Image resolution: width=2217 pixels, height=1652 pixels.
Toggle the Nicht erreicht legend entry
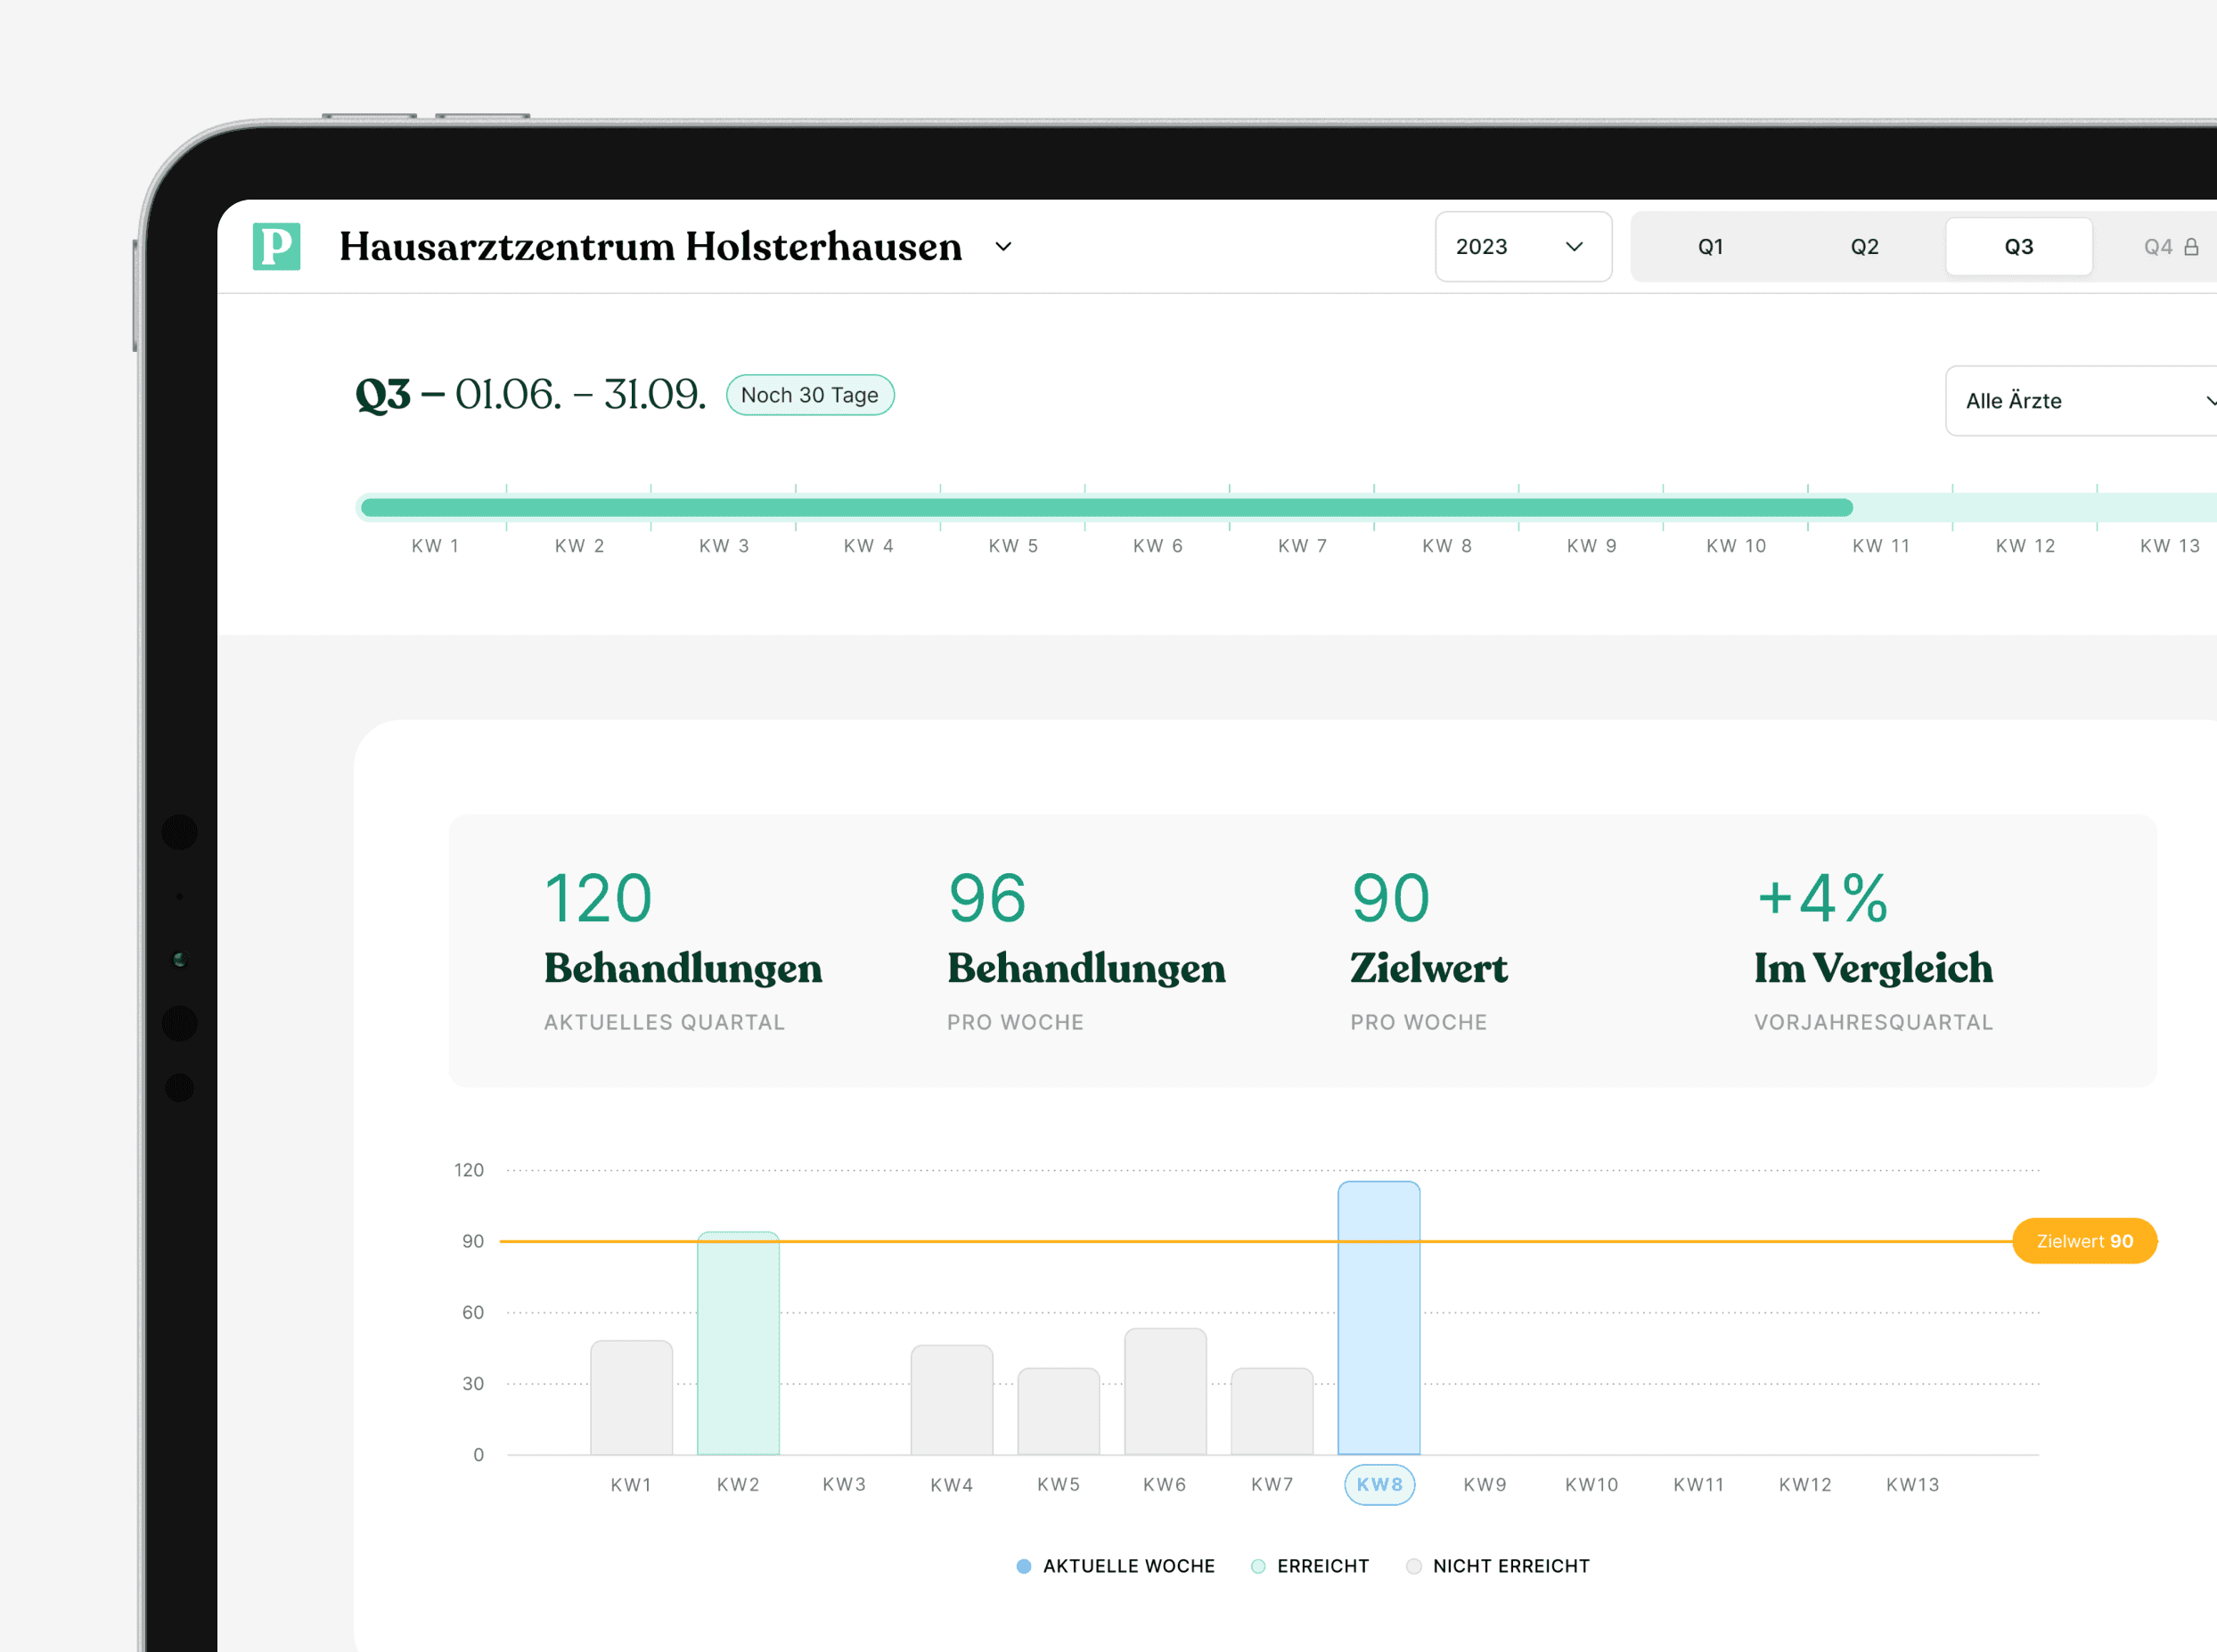(x=1510, y=1566)
